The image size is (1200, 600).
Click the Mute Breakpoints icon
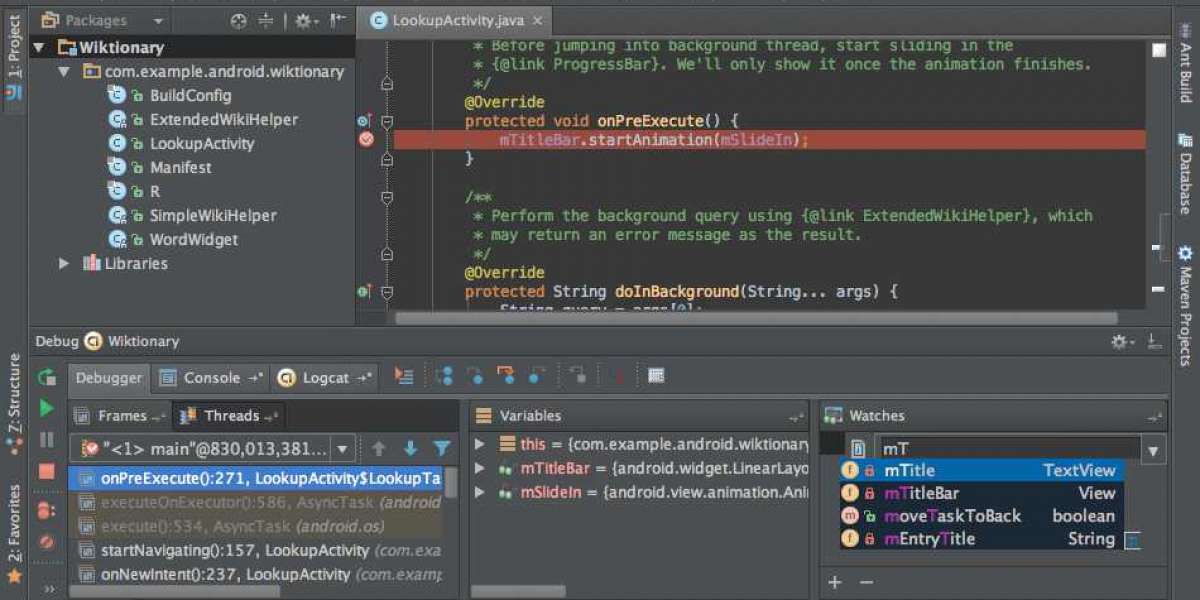[46, 542]
